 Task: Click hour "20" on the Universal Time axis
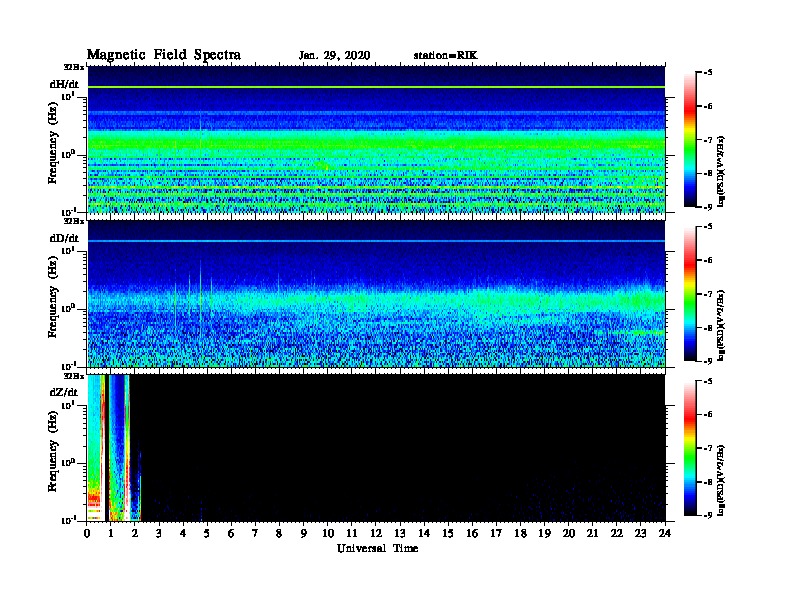569,533
